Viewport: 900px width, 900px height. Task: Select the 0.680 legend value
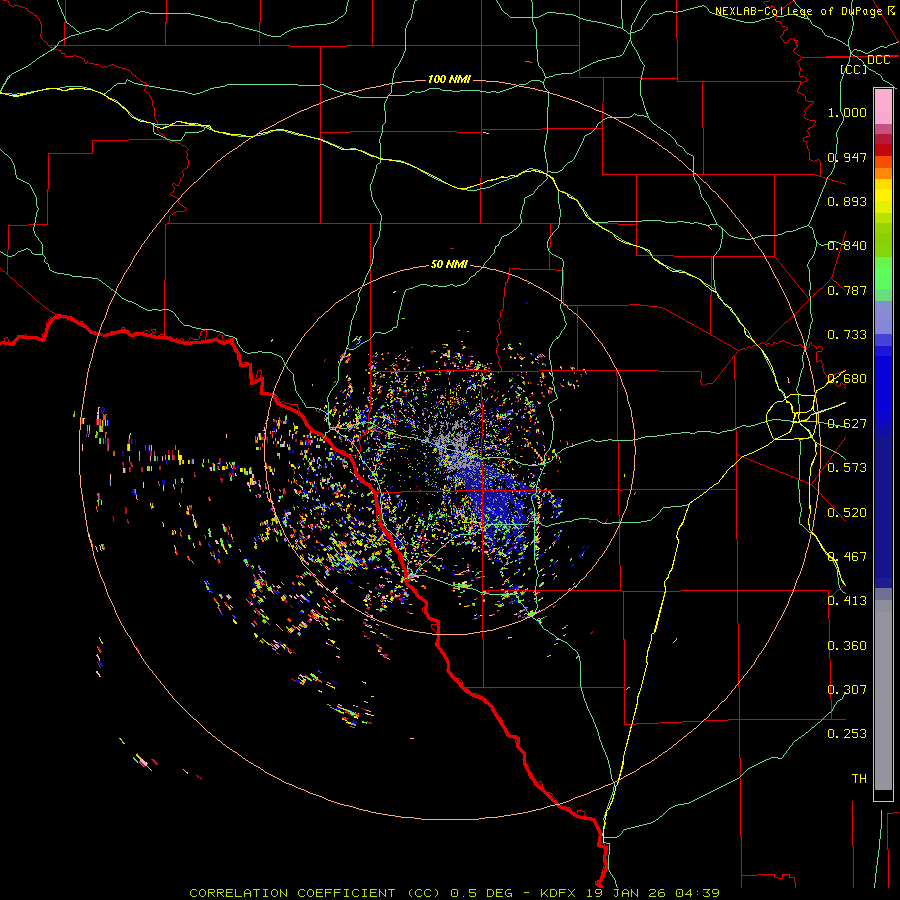(847, 379)
